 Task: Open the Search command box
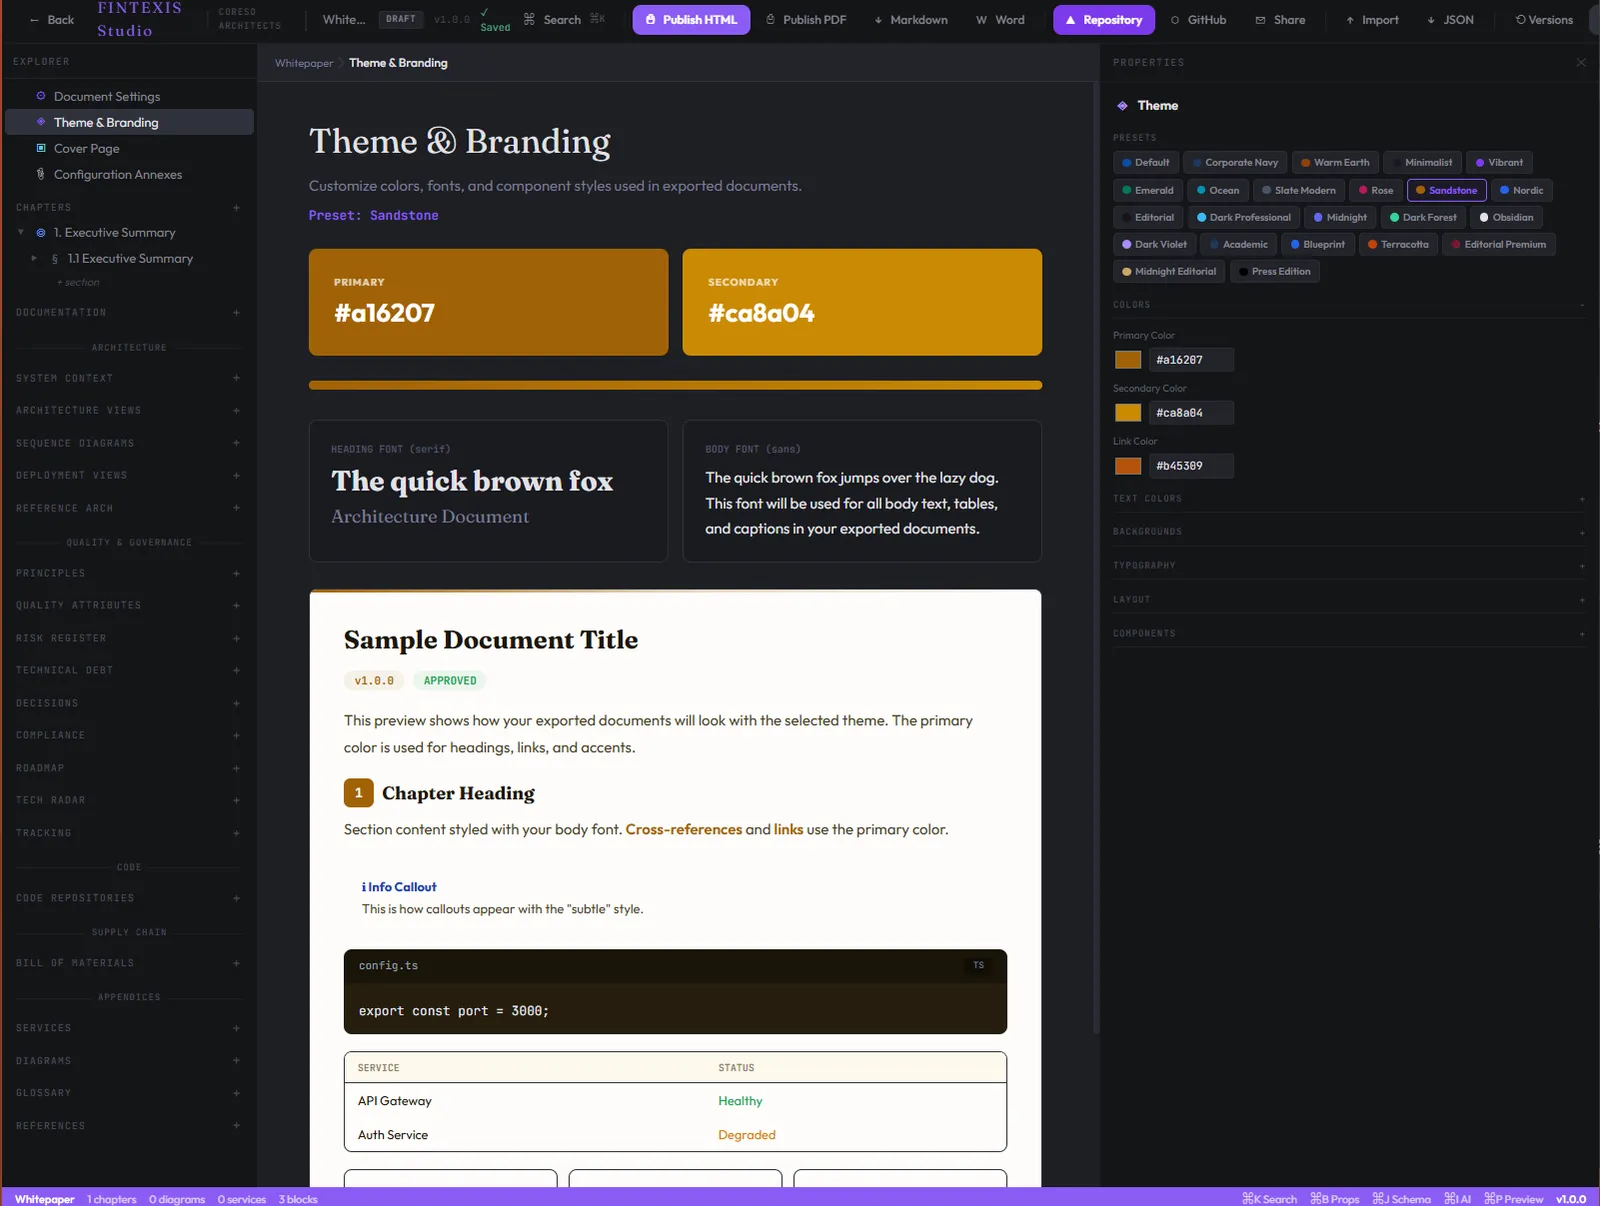point(564,20)
